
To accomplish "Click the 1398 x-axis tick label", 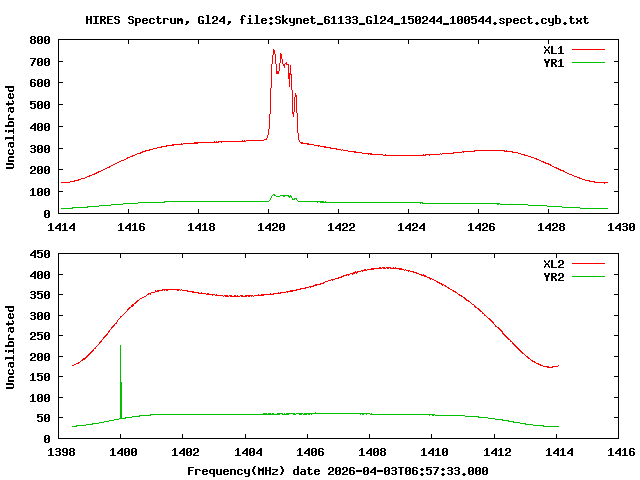I will point(61,452).
